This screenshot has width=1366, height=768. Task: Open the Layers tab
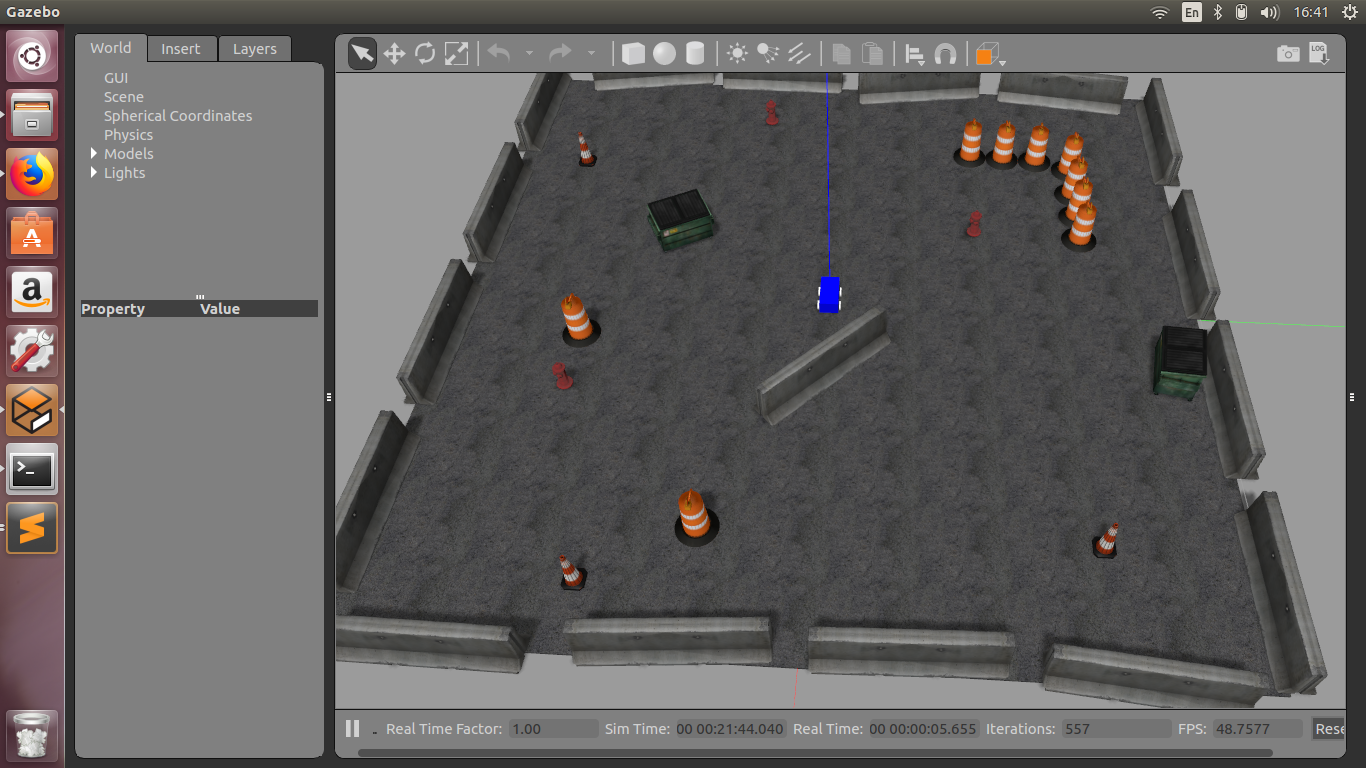click(254, 48)
